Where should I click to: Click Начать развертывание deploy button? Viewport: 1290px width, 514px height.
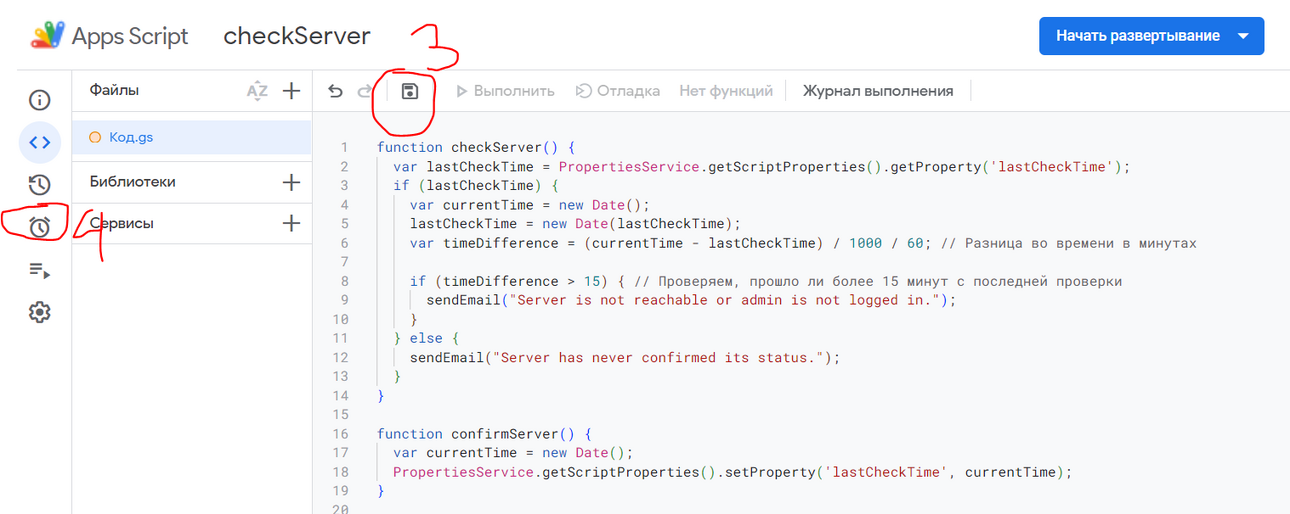[x=1151, y=36]
